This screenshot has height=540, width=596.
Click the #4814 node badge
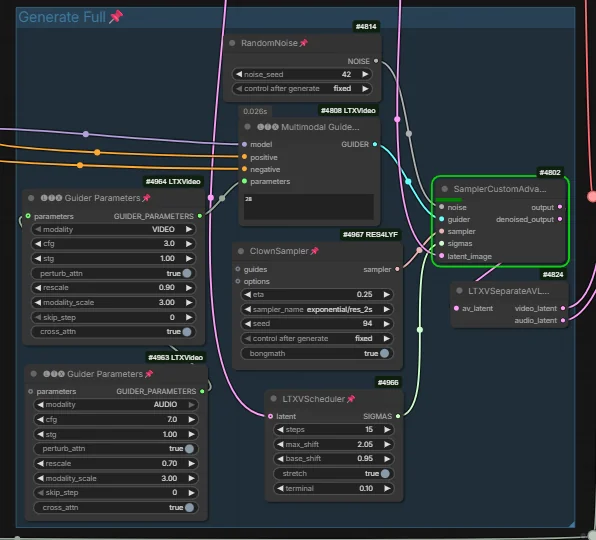366,26
